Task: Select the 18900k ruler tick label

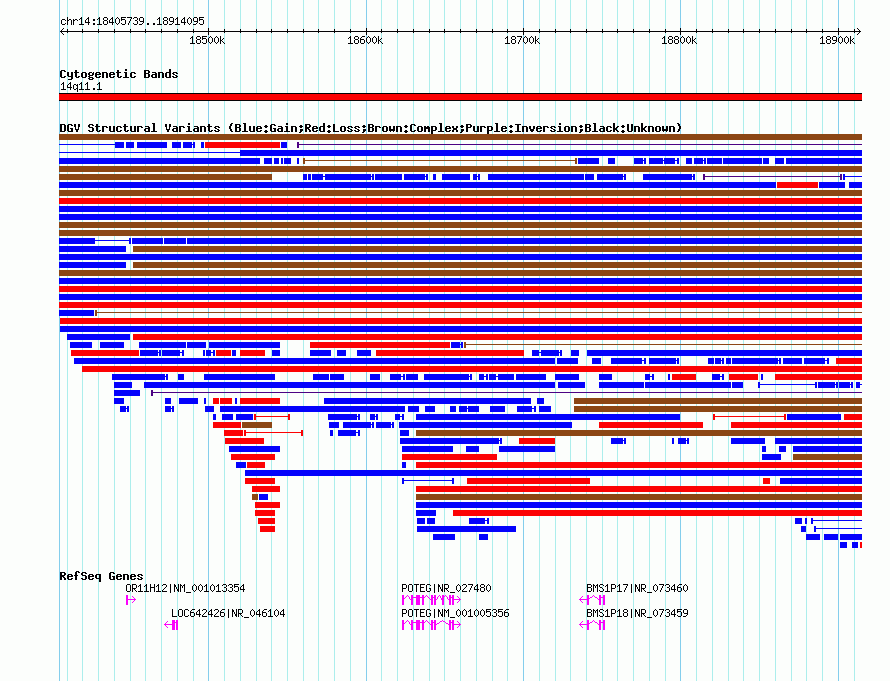Action: pos(837,40)
